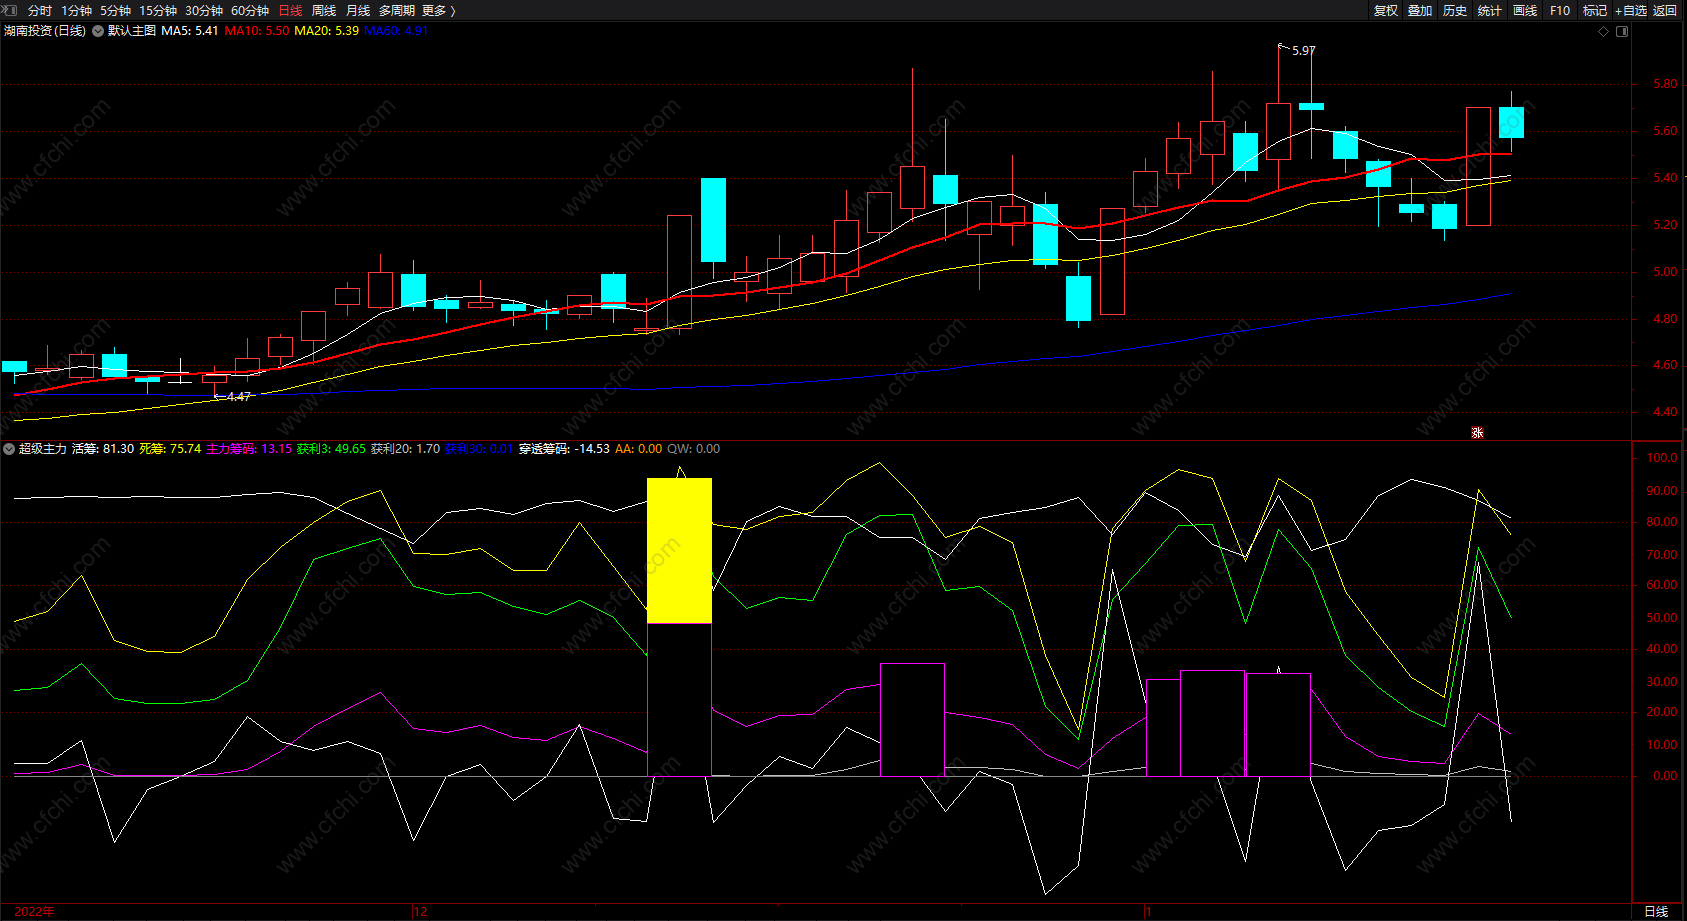Screen dimensions: 1687x921
Task: Toggle the right side panel icon
Action: pos(1622,31)
